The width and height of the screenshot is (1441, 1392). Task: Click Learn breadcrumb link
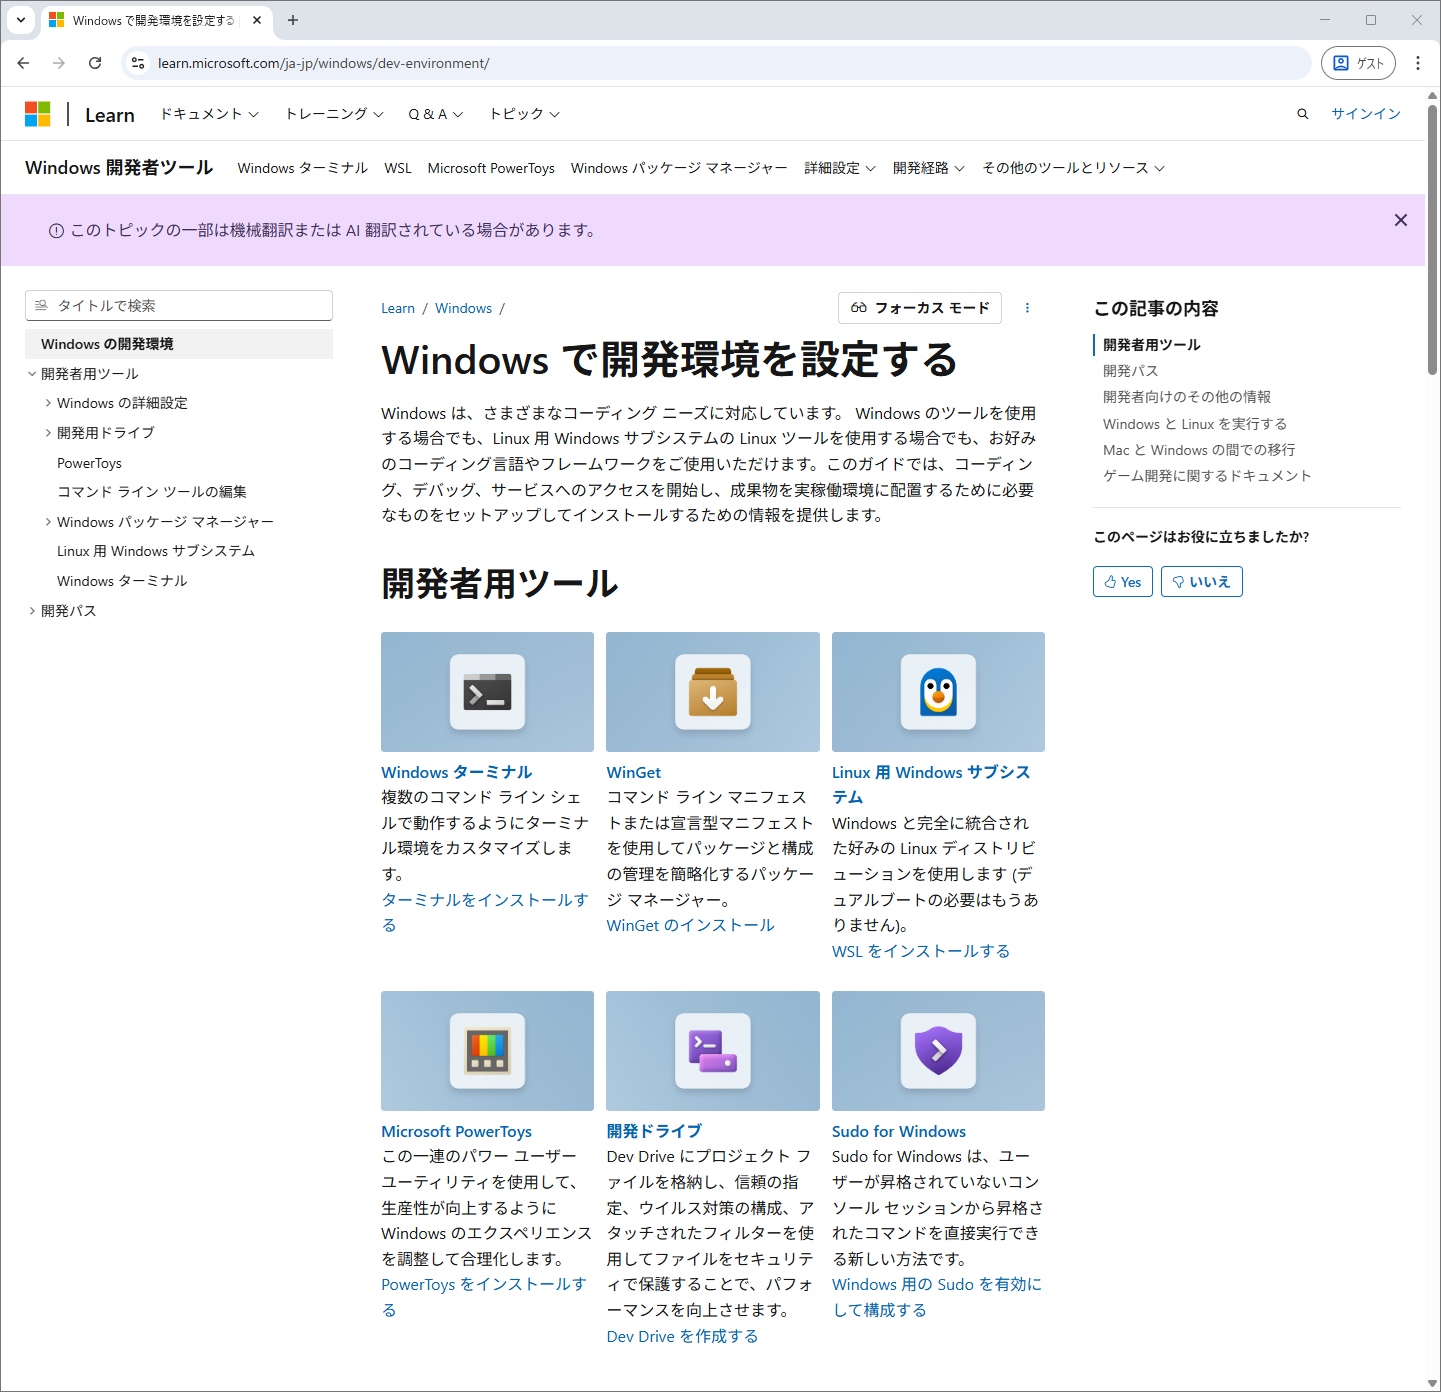pyautogui.click(x=398, y=308)
